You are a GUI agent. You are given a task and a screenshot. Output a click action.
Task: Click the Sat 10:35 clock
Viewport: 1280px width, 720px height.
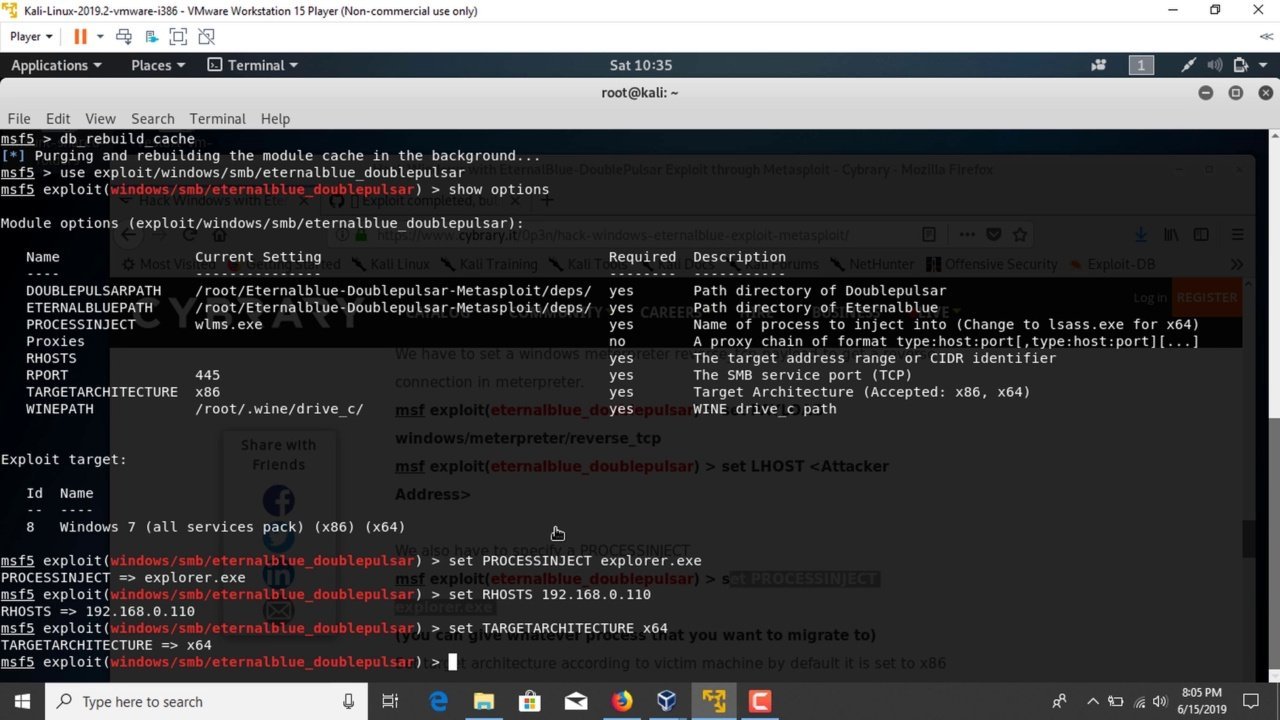(641, 65)
